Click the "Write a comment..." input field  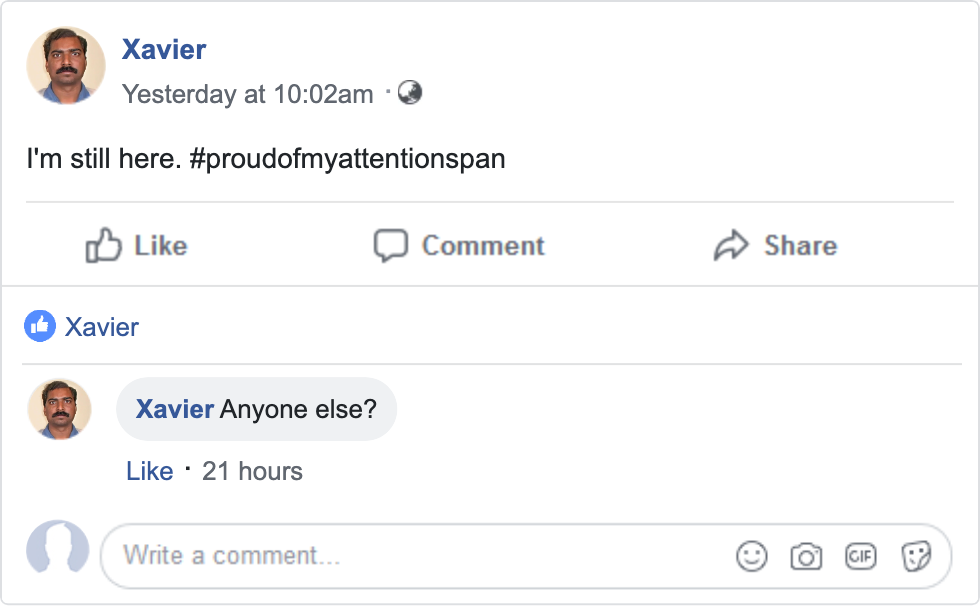tap(420, 556)
